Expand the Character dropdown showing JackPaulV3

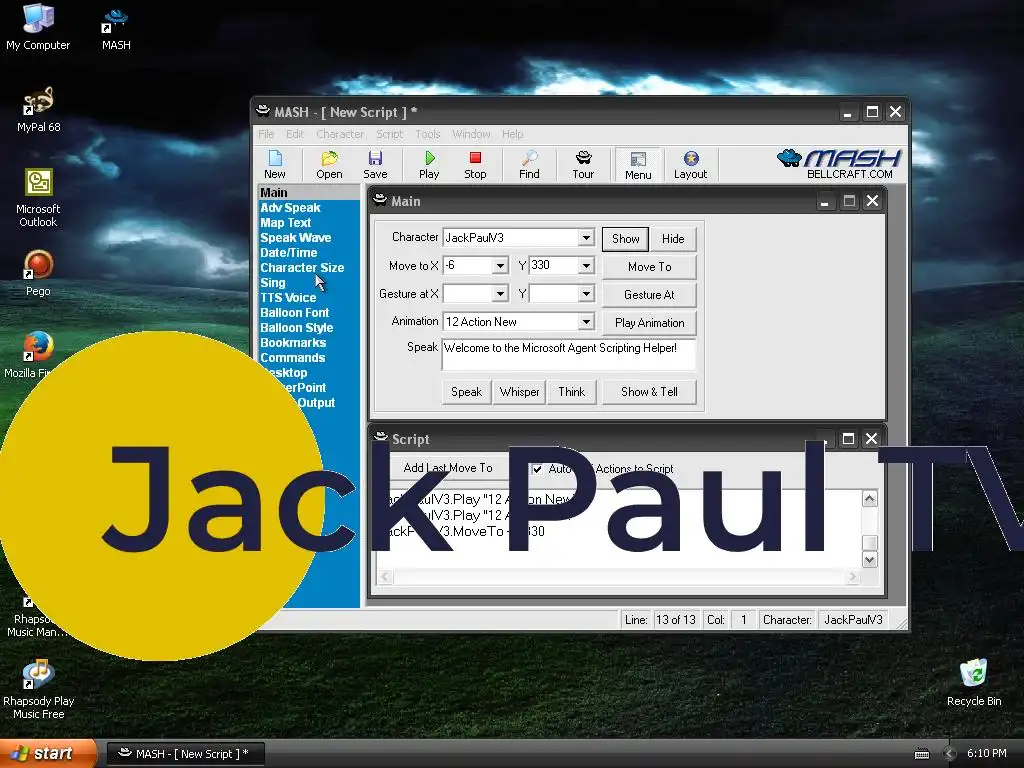point(586,238)
